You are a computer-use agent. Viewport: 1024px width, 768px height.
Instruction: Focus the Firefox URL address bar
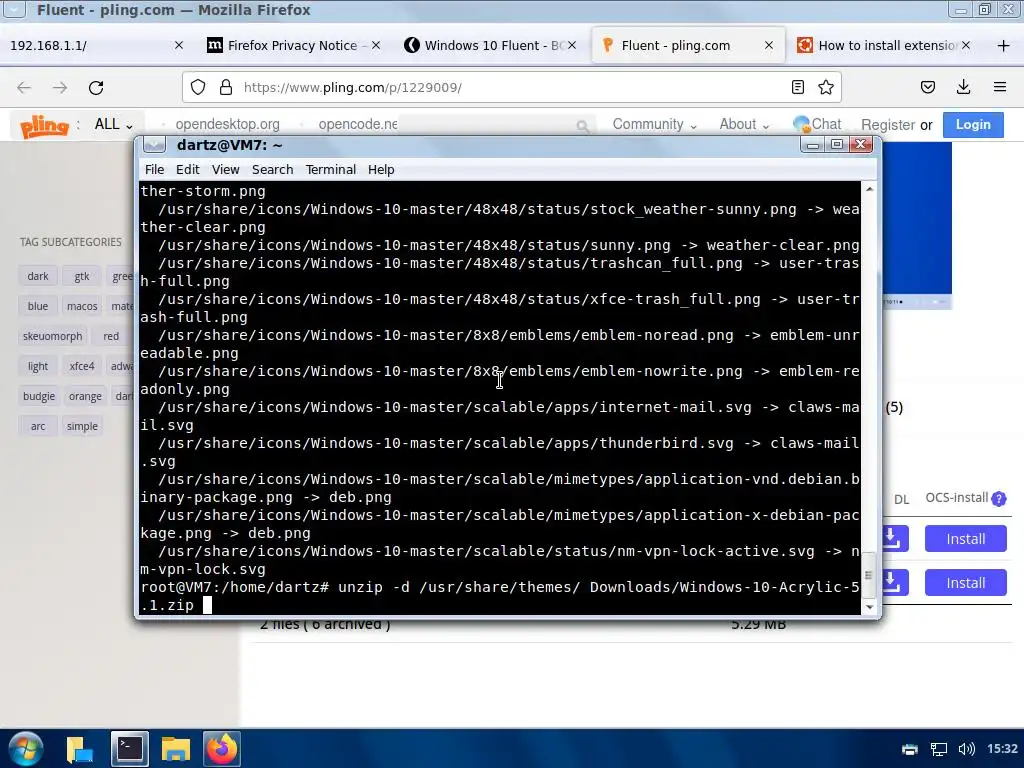(509, 88)
